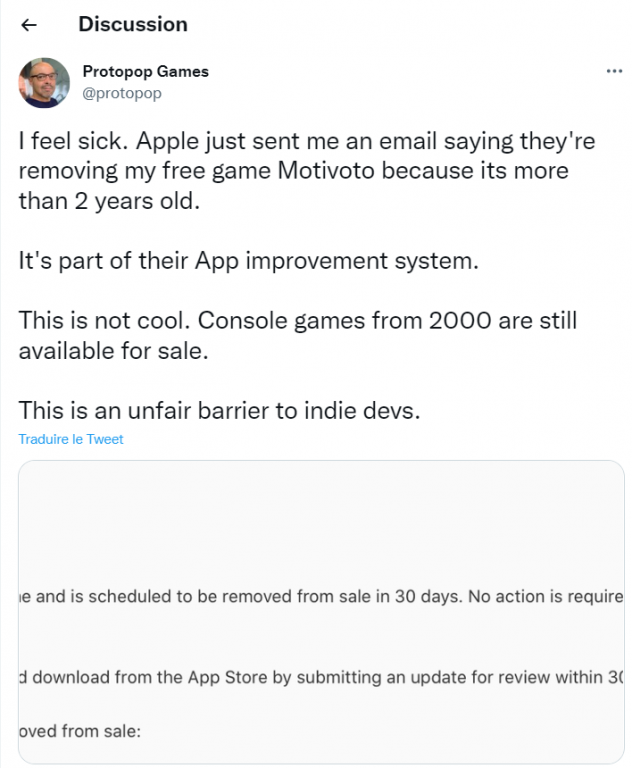Click the back arrow icon

(x=28, y=25)
